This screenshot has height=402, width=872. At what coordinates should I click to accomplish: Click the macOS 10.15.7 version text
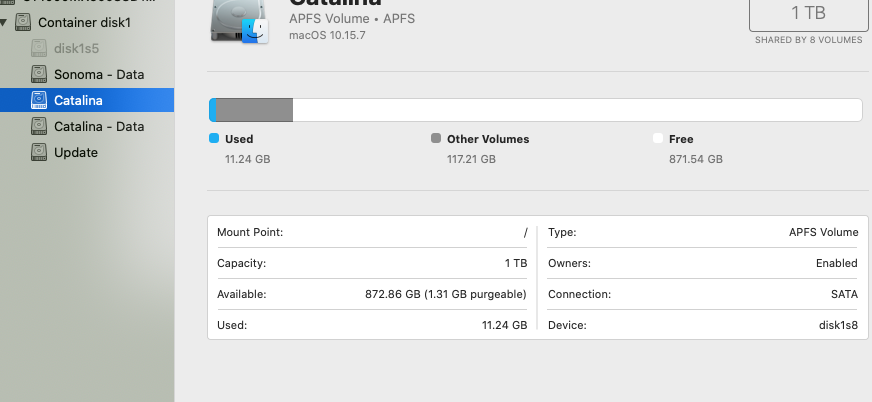pos(327,35)
